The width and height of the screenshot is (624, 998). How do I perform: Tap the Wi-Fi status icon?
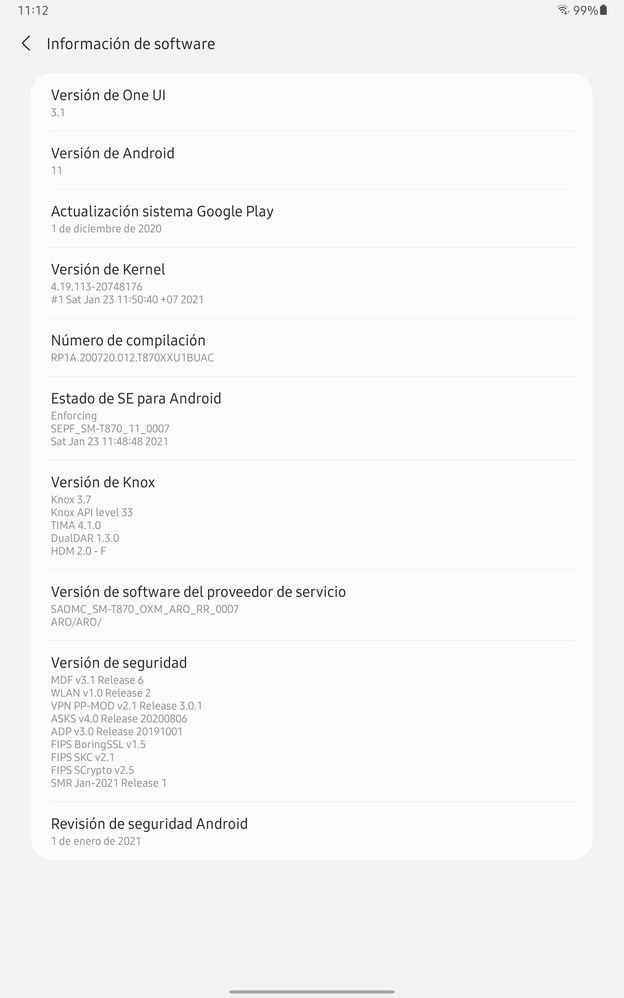click(x=563, y=10)
